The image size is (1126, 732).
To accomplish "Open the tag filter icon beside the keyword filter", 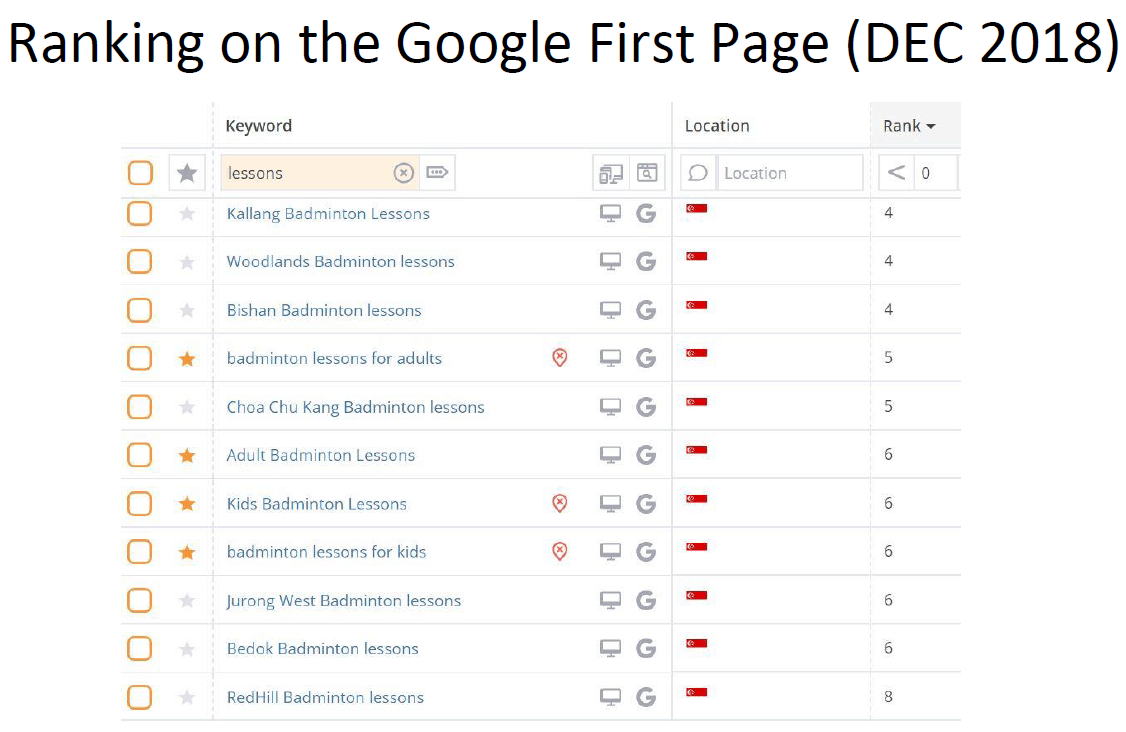I will [x=437, y=172].
